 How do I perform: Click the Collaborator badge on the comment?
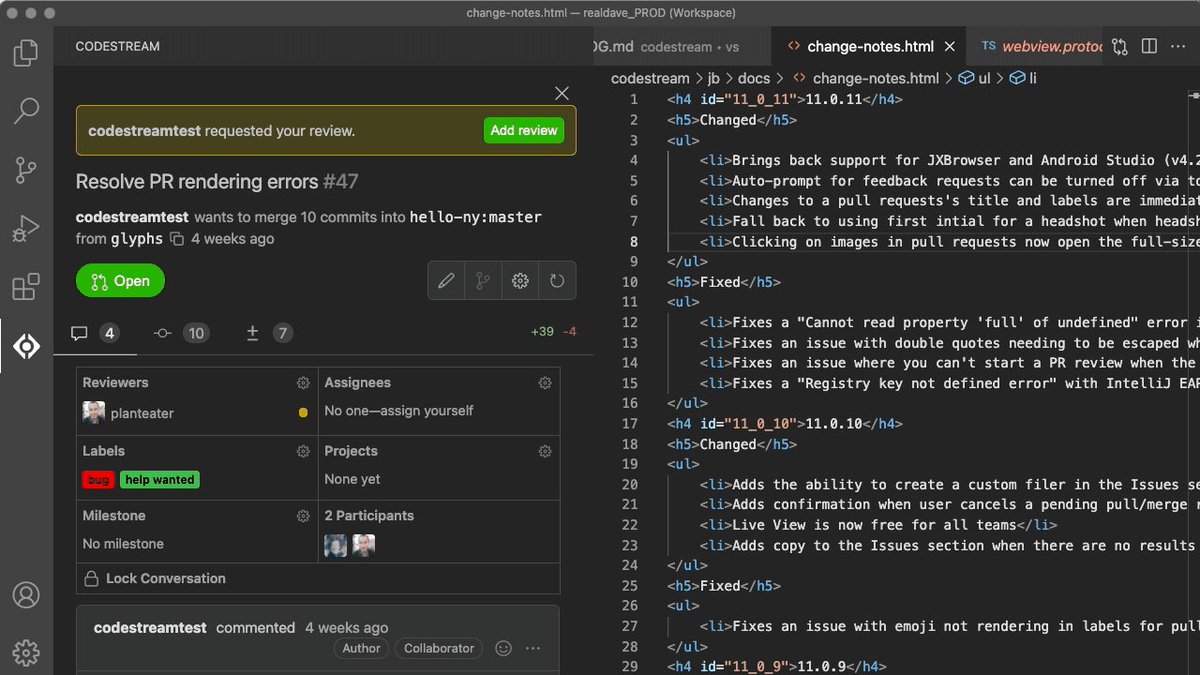tap(439, 648)
